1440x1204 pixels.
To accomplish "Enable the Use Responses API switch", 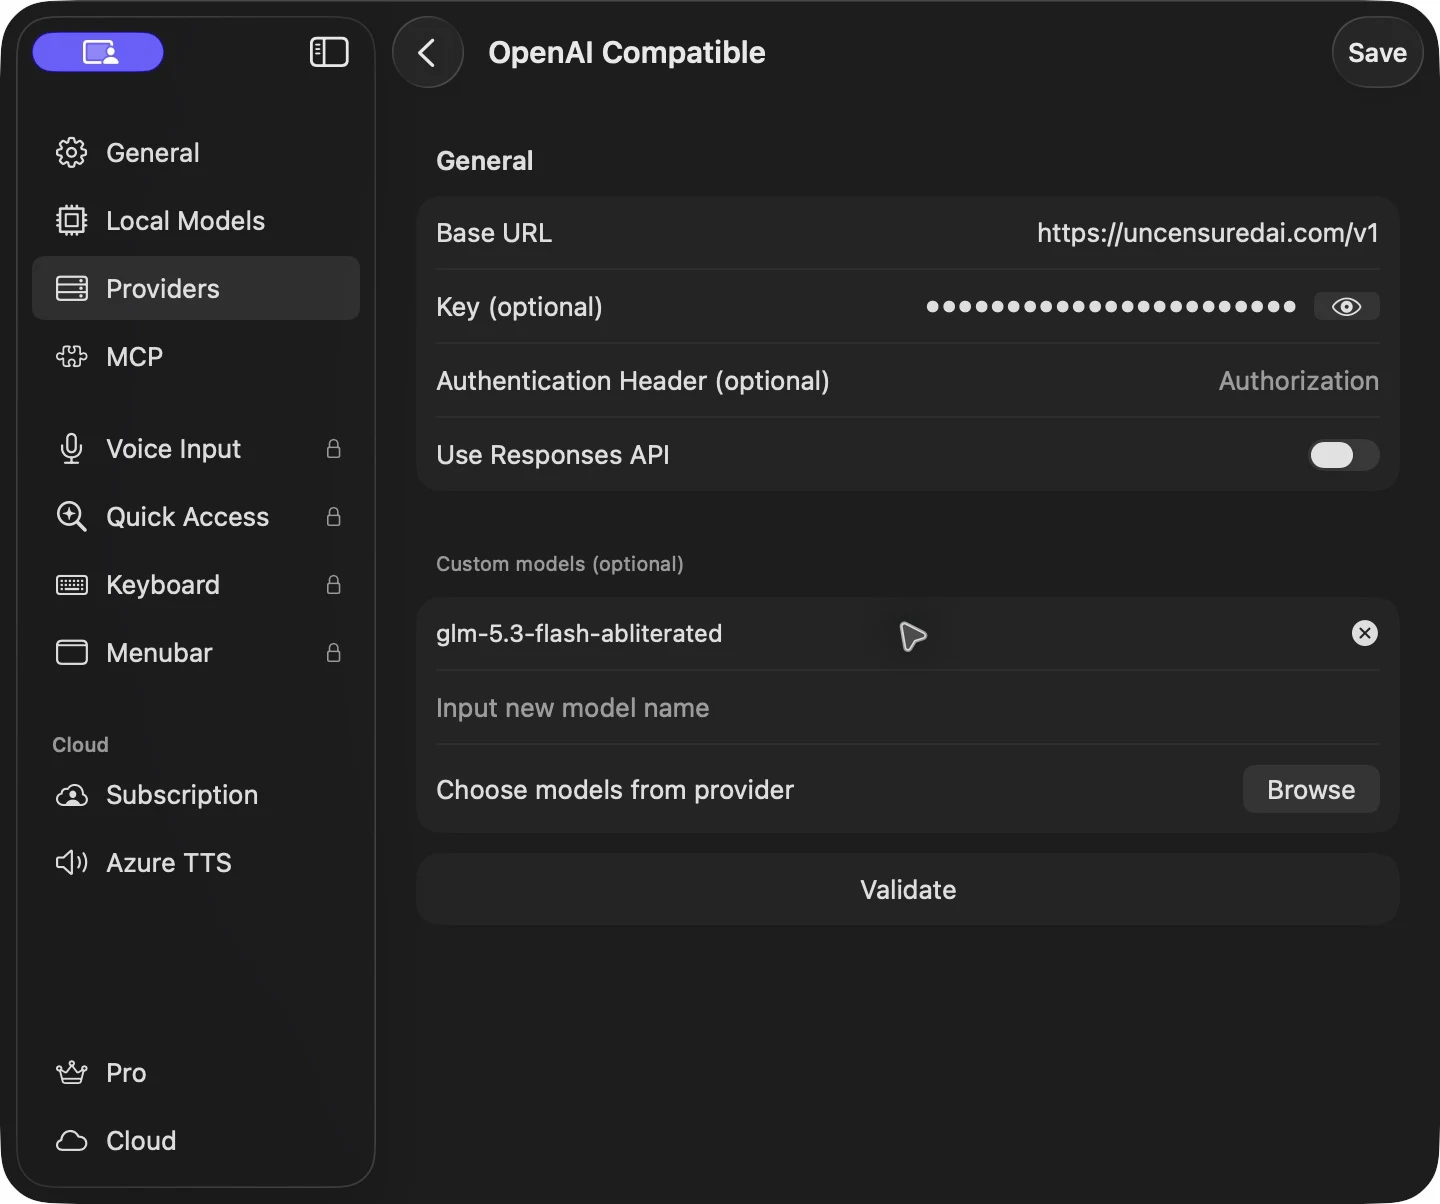I will point(1344,455).
